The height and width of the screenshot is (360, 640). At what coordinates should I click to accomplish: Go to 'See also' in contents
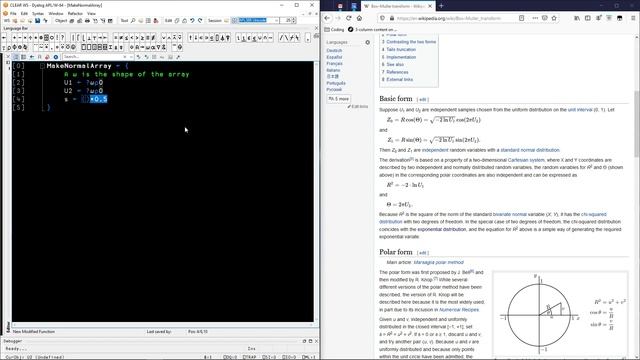point(395,64)
